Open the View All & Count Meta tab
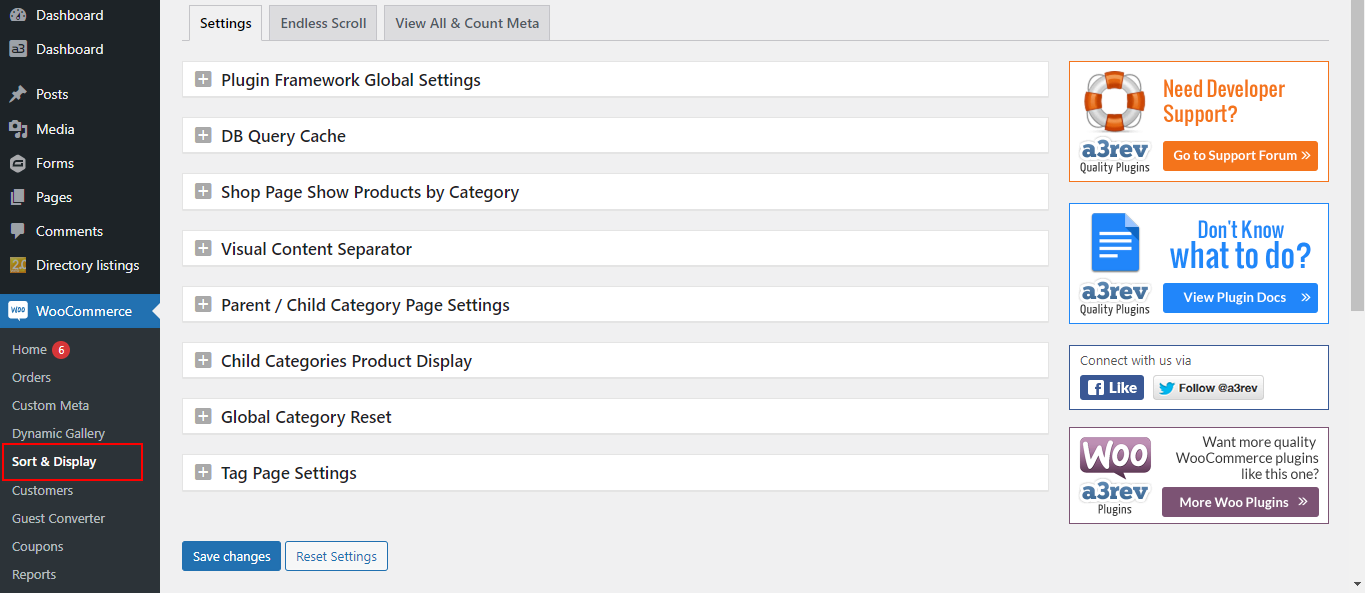 click(467, 23)
